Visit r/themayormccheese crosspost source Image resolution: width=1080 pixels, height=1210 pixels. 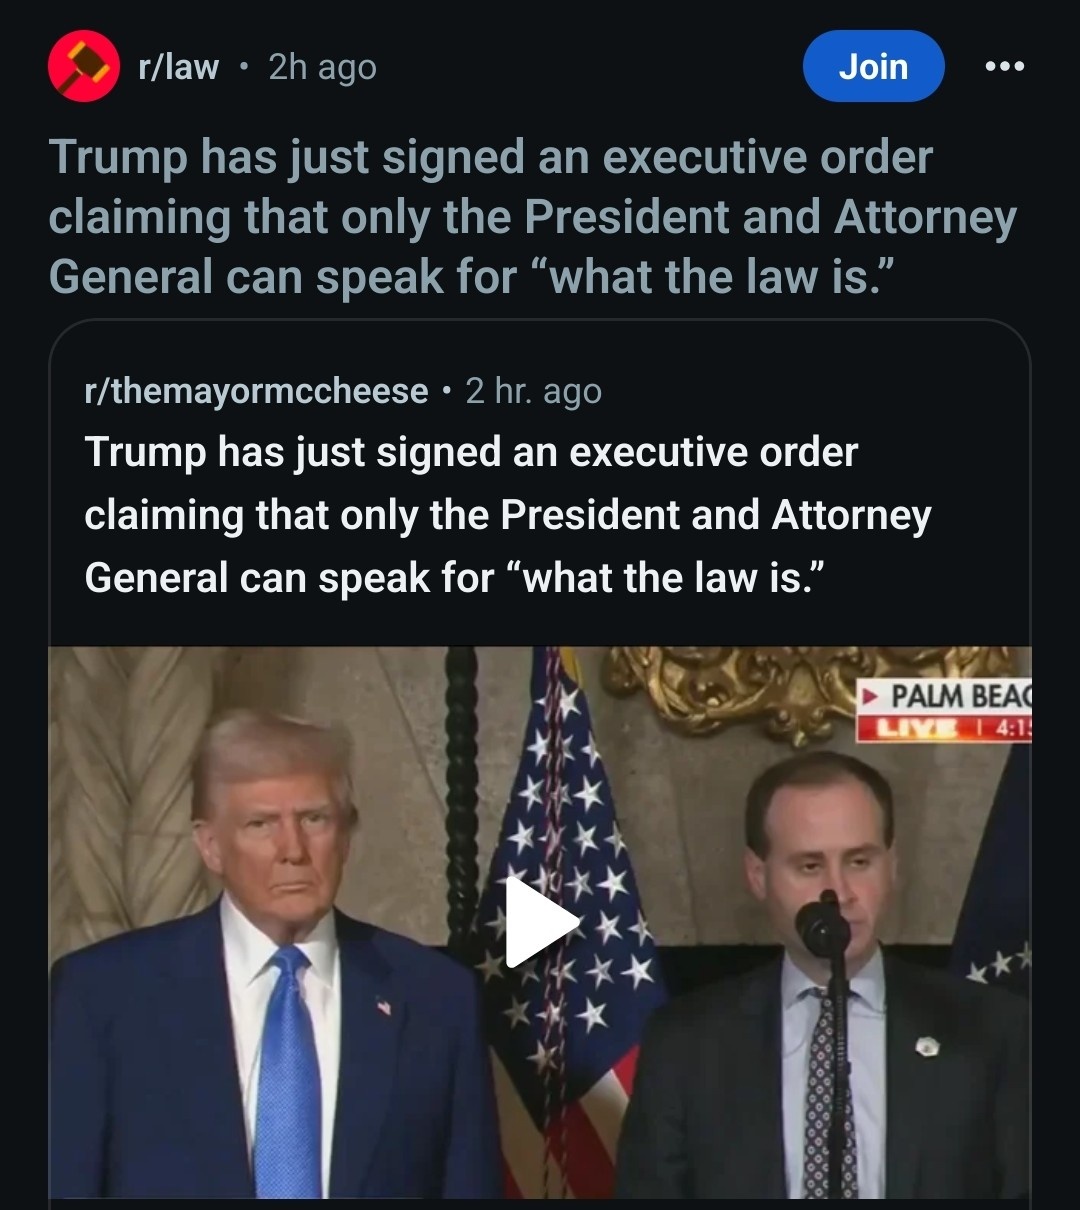[256, 391]
